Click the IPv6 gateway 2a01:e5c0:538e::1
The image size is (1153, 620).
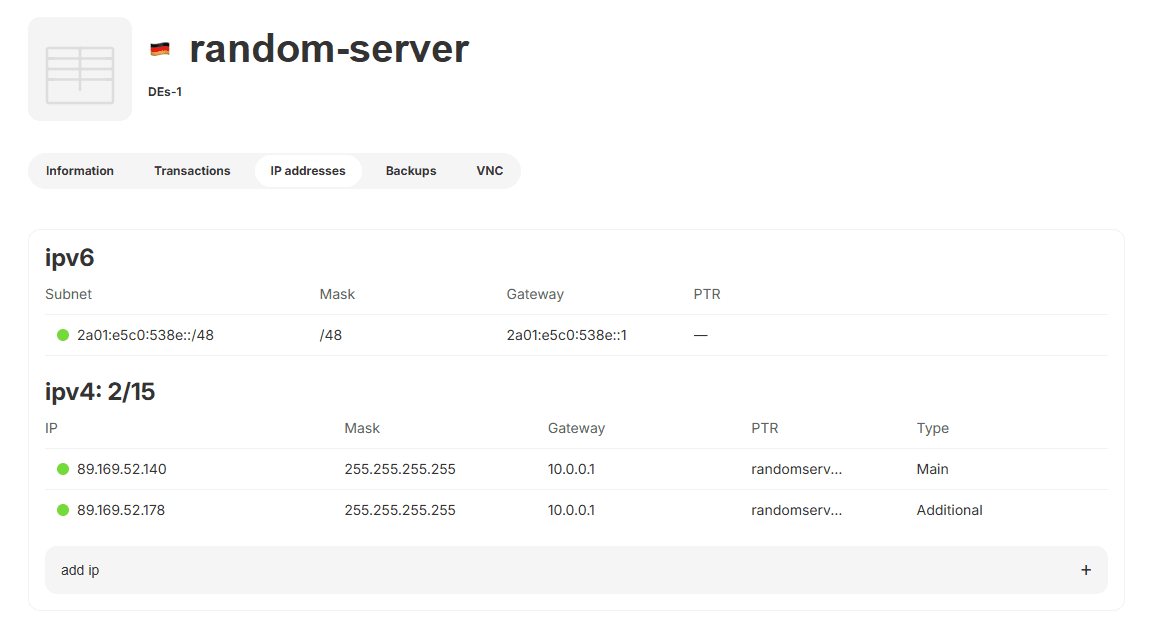[566, 335]
